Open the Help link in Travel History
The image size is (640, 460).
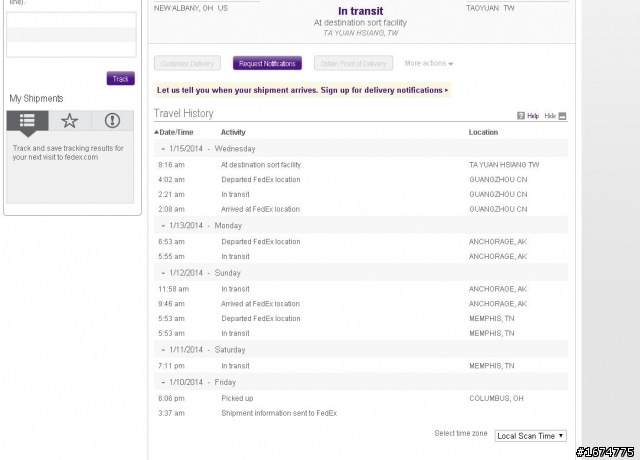(533, 116)
